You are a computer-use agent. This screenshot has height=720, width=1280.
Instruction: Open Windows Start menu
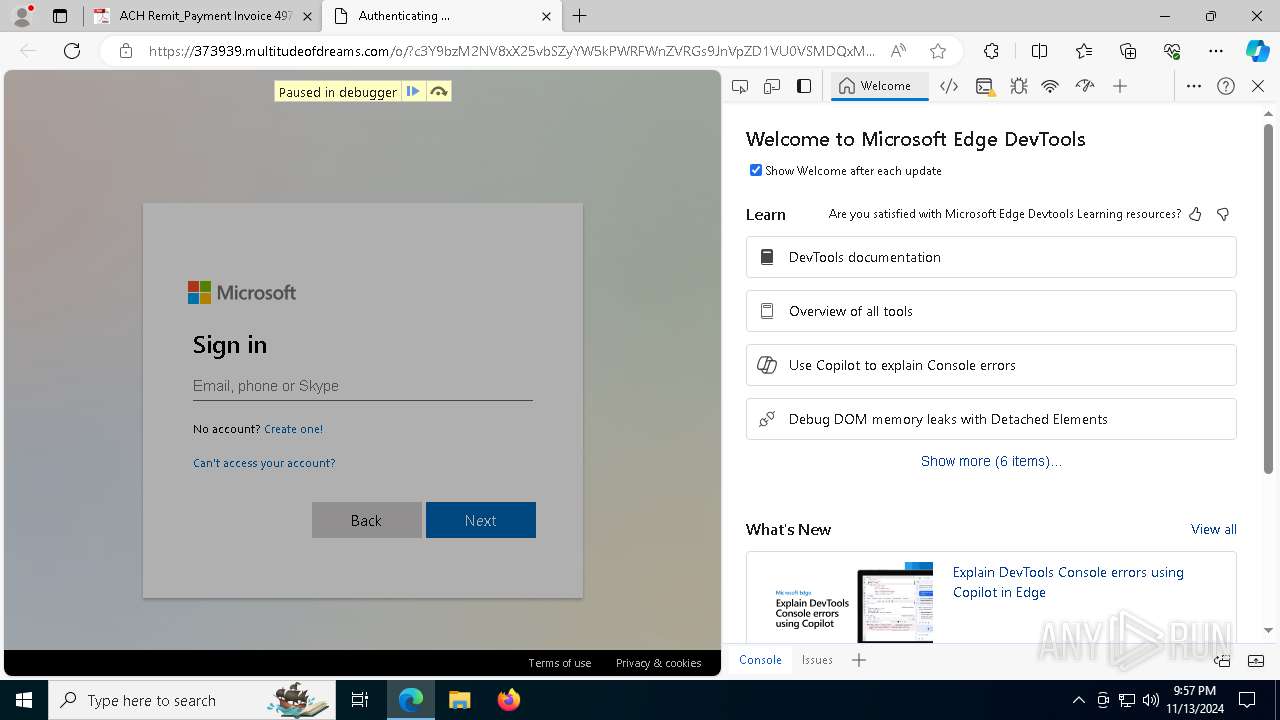[23, 700]
